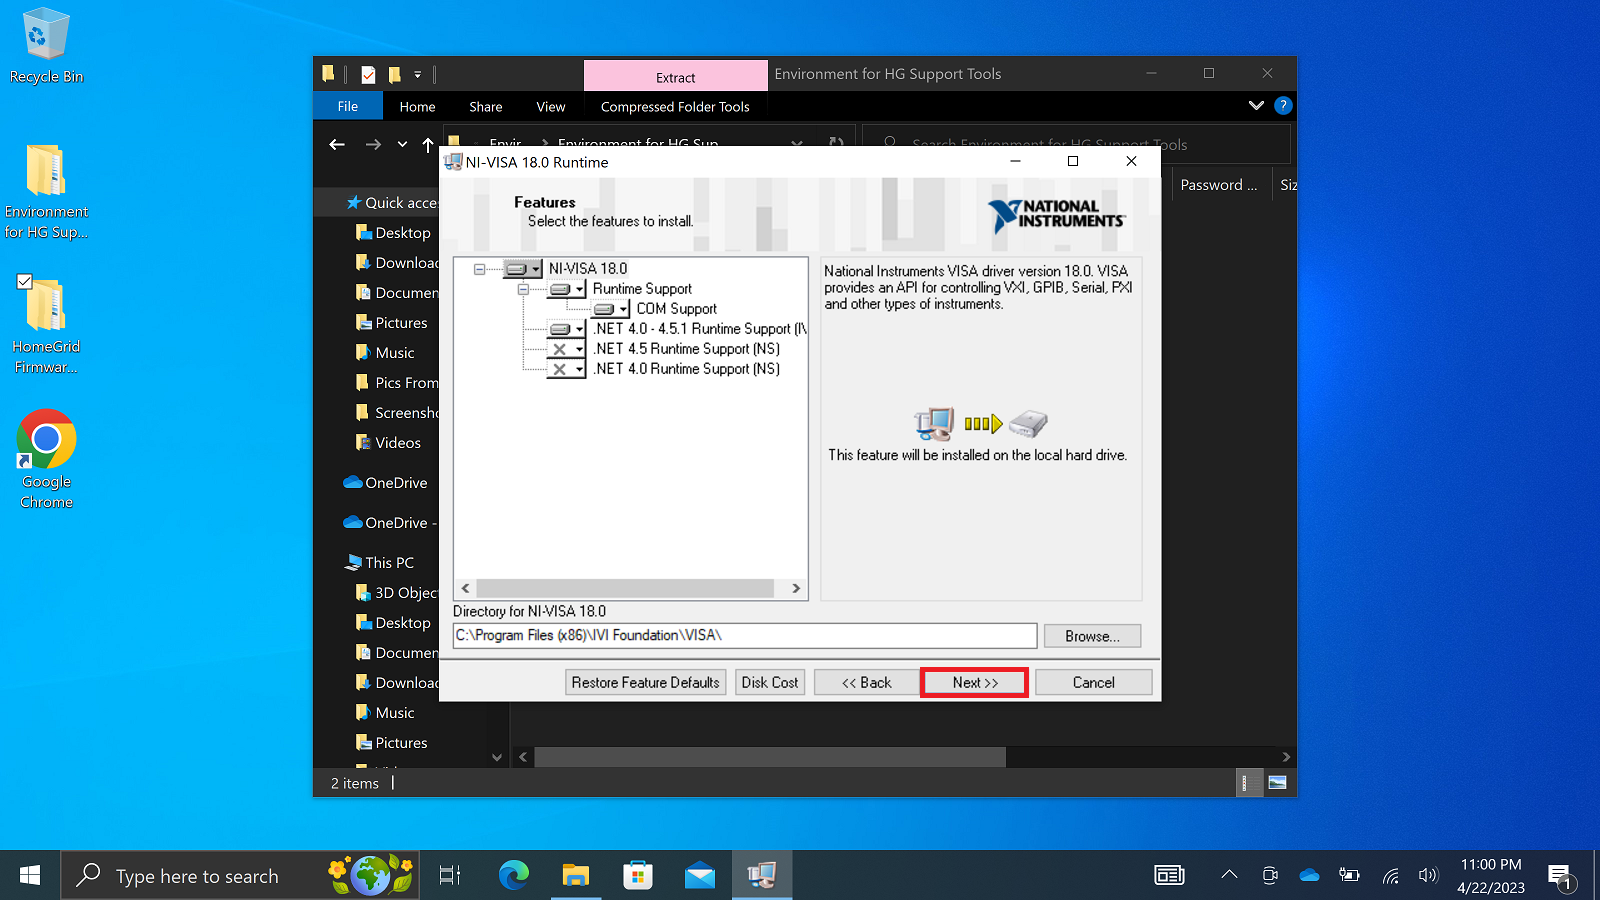
Task: Click the NI-VISA directory path field
Action: click(745, 636)
